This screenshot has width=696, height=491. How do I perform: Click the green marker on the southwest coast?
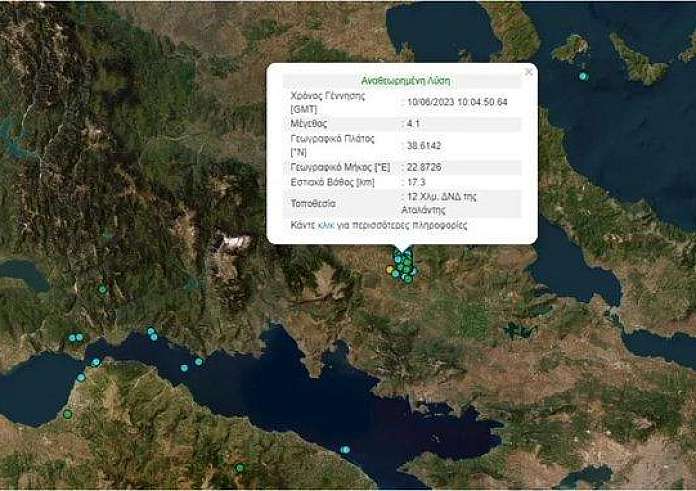[67, 414]
